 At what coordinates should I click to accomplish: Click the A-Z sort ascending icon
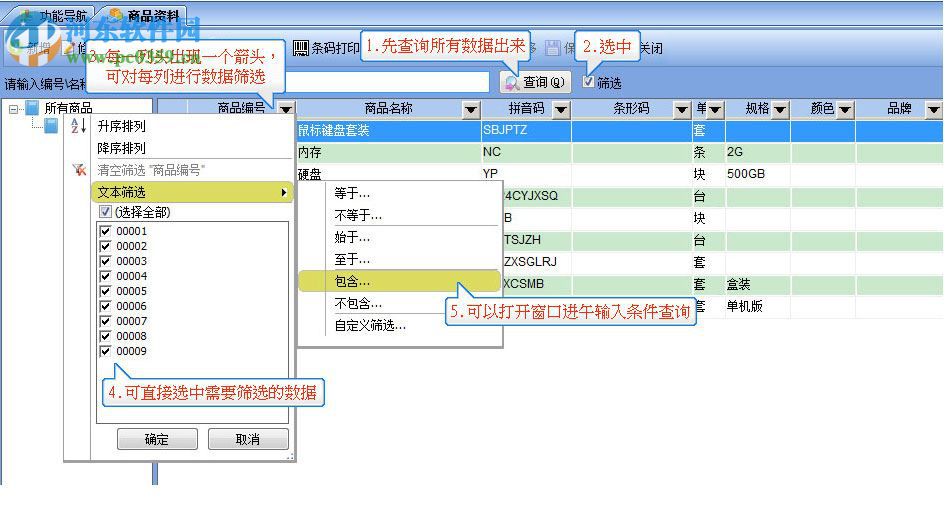click(x=79, y=126)
